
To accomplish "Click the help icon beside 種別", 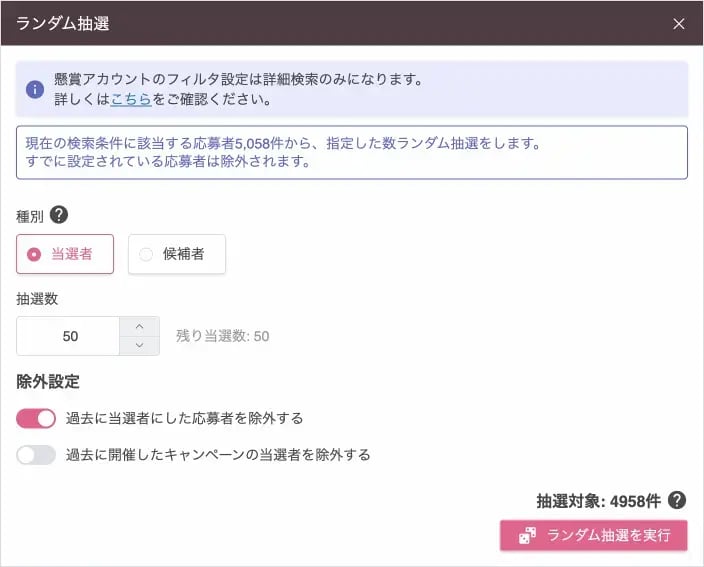I will click(59, 214).
